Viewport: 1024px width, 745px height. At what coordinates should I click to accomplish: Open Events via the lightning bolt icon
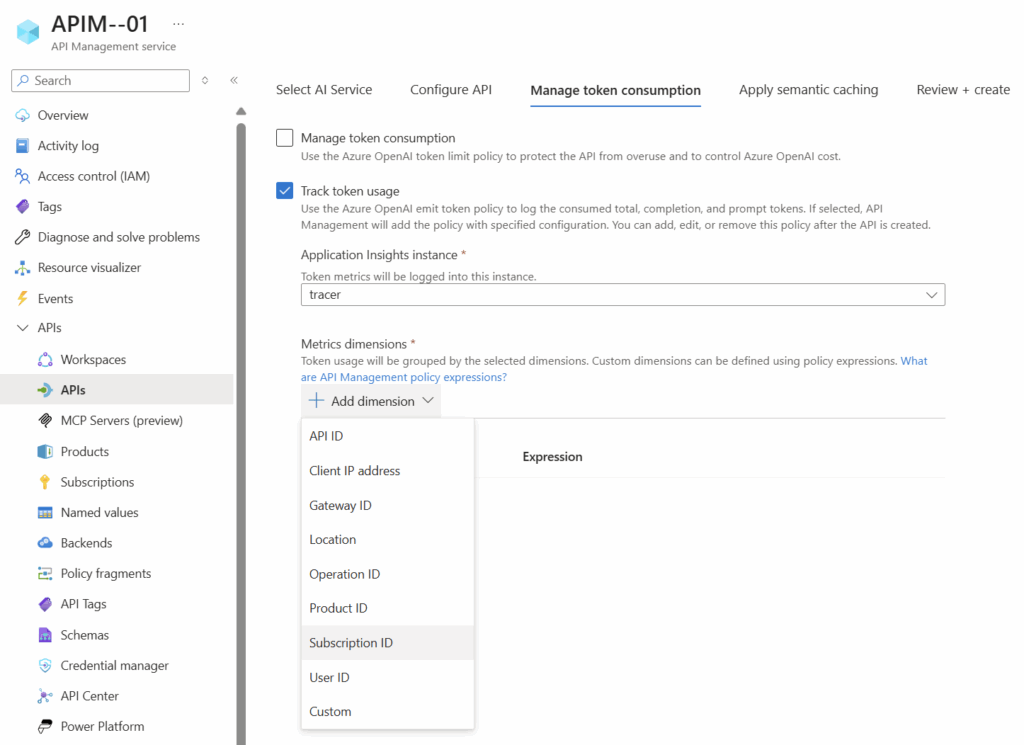coord(22,298)
